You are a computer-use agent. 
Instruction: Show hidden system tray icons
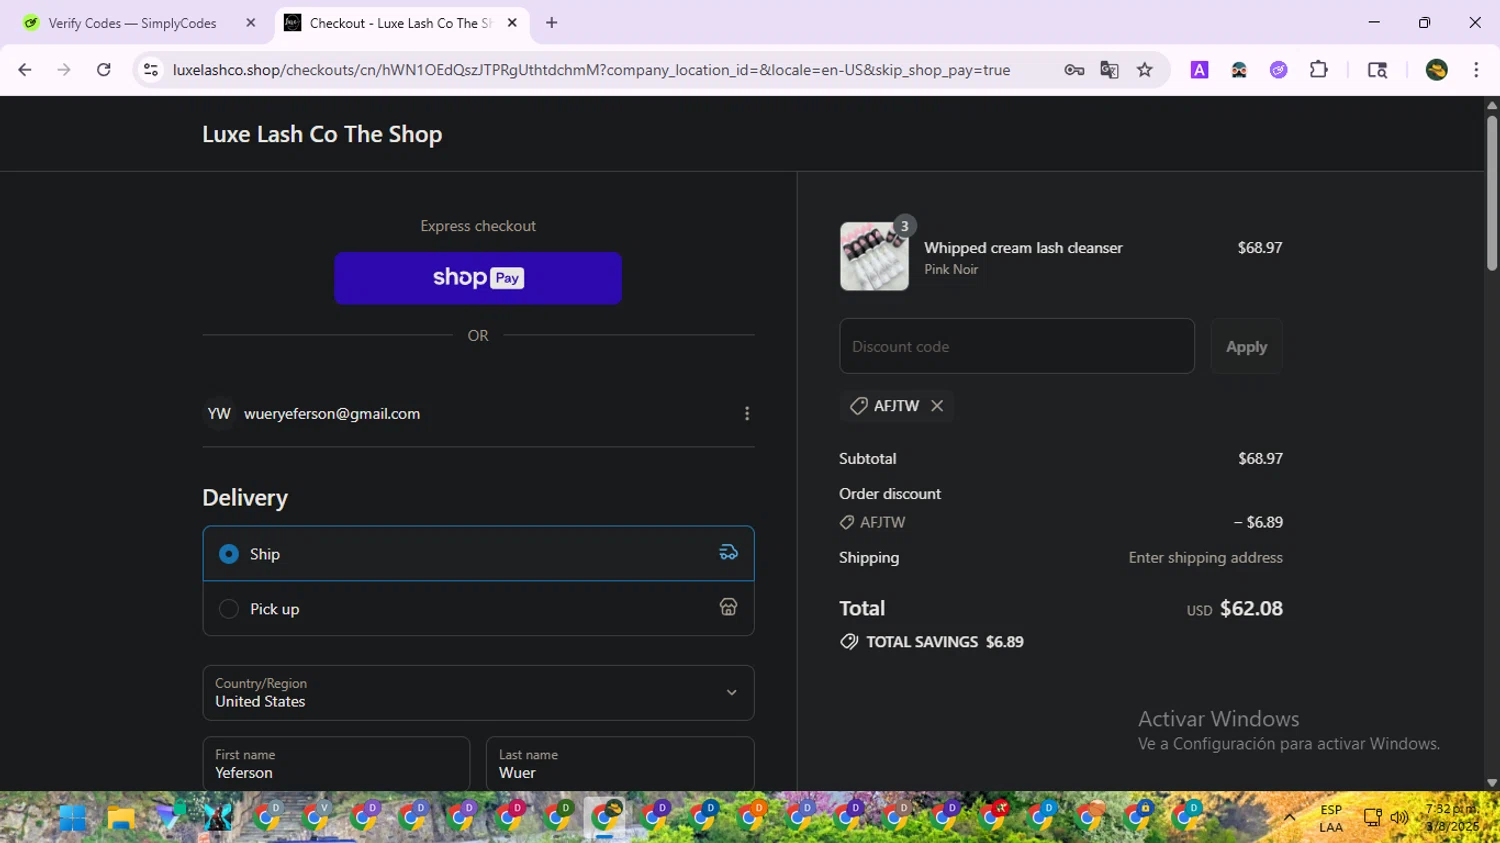[1290, 818]
